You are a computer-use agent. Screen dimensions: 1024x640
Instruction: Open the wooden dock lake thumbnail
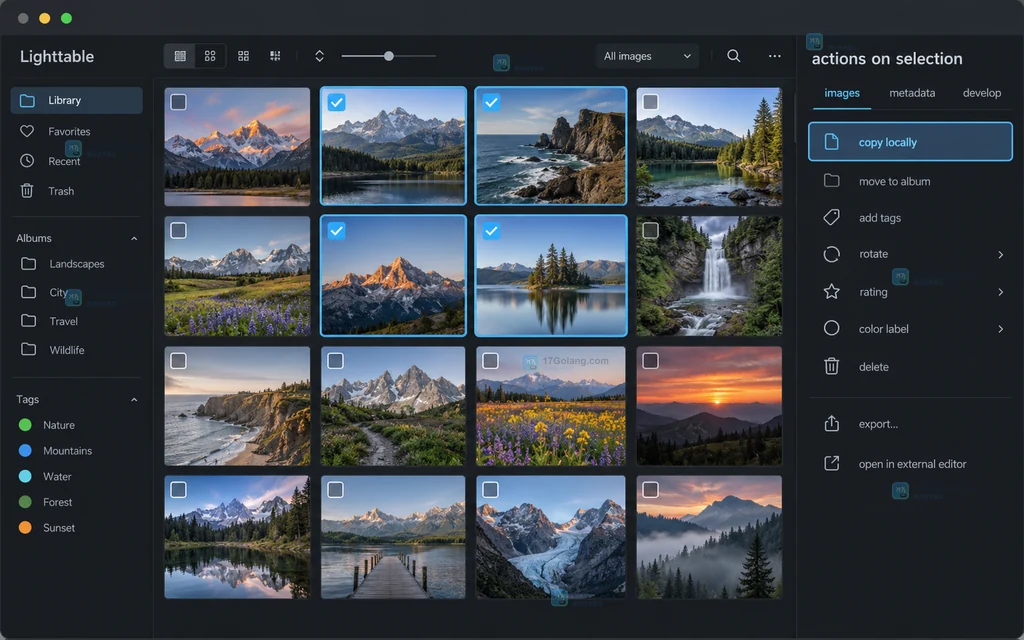tap(393, 537)
